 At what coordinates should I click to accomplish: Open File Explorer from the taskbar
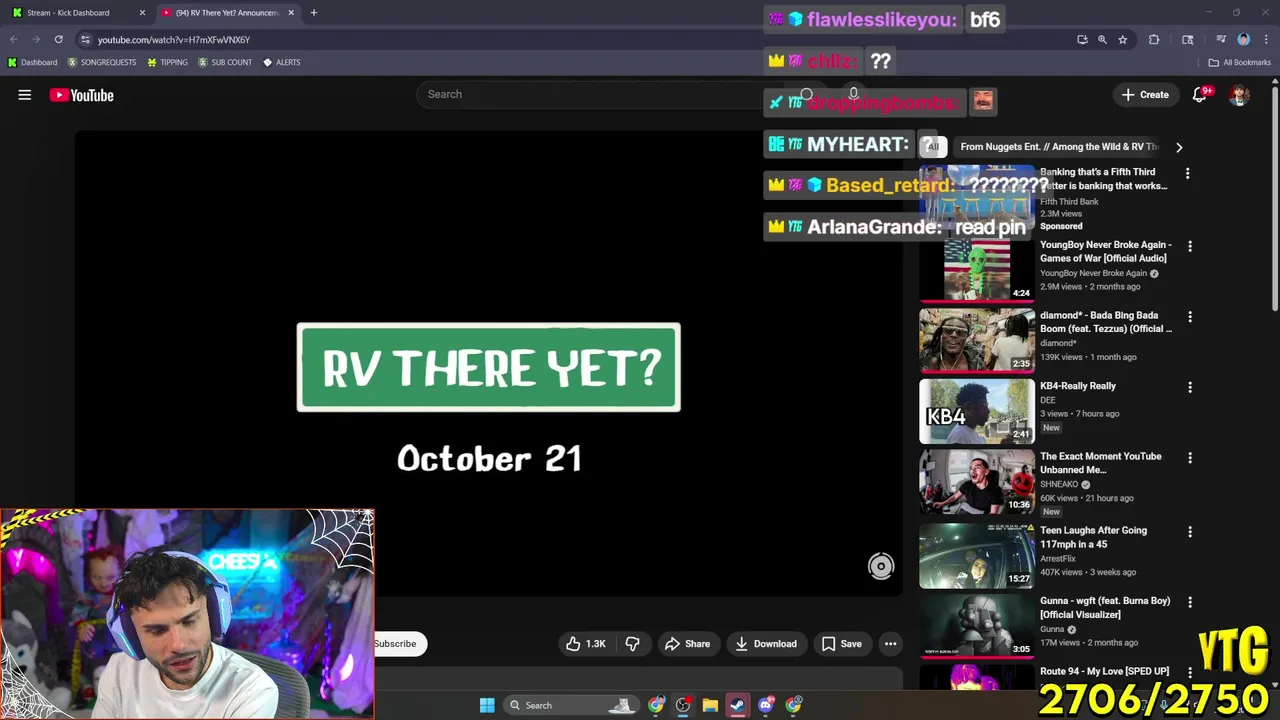pyautogui.click(x=710, y=705)
